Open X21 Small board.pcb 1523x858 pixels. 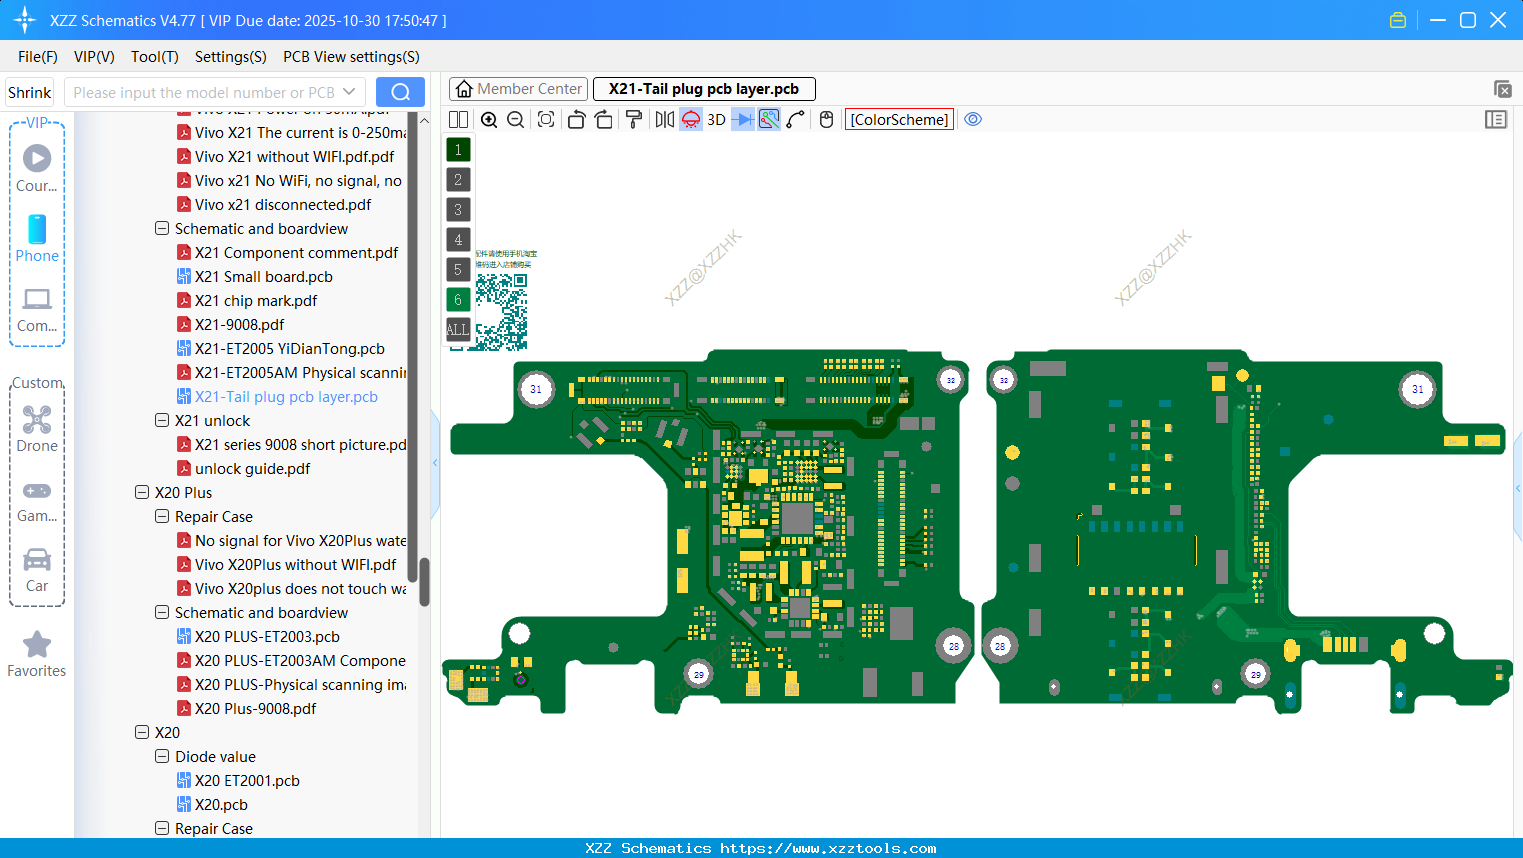tap(264, 277)
